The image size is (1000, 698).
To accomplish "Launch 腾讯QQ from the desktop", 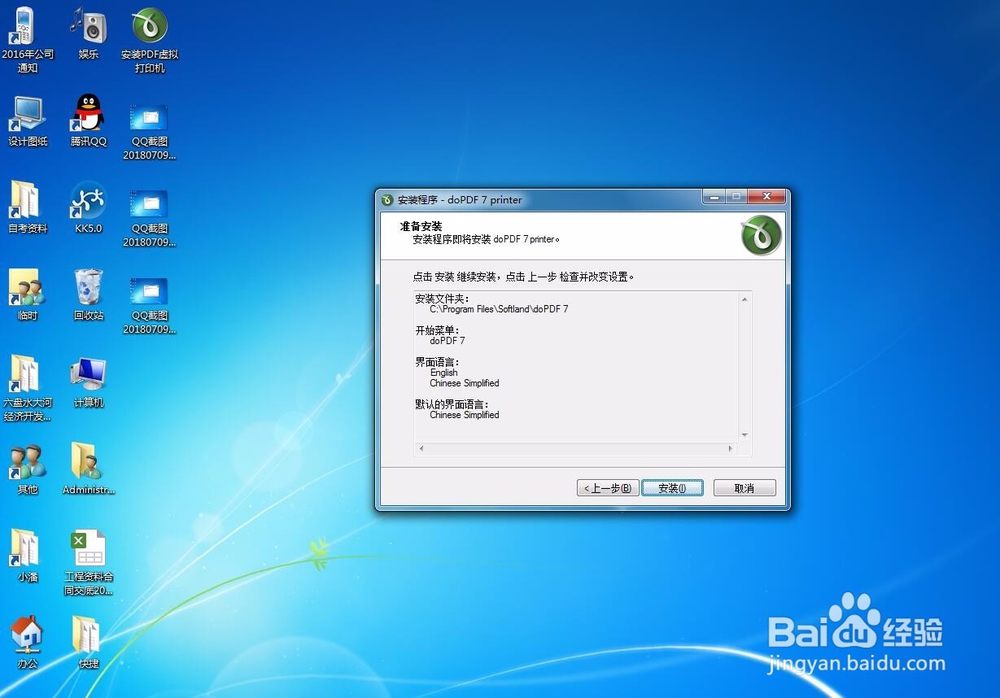I will pos(89,121).
